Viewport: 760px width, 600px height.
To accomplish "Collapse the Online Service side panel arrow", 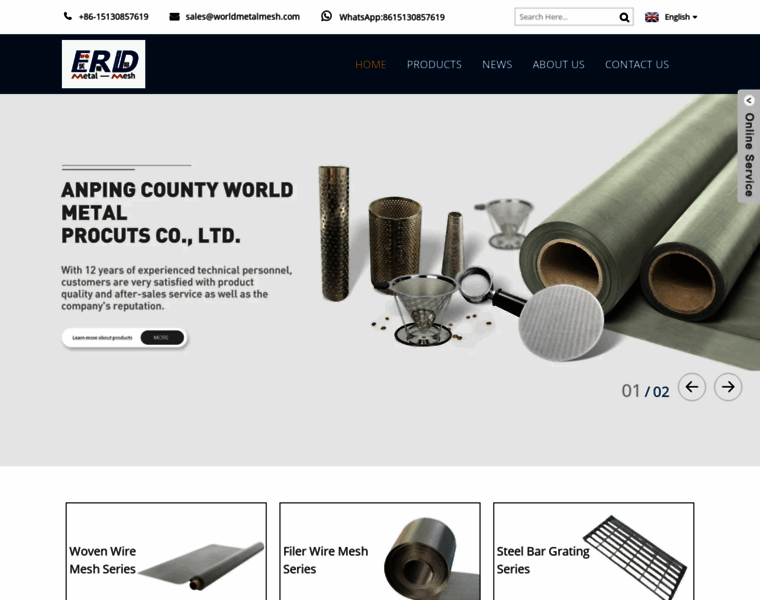I will [749, 100].
